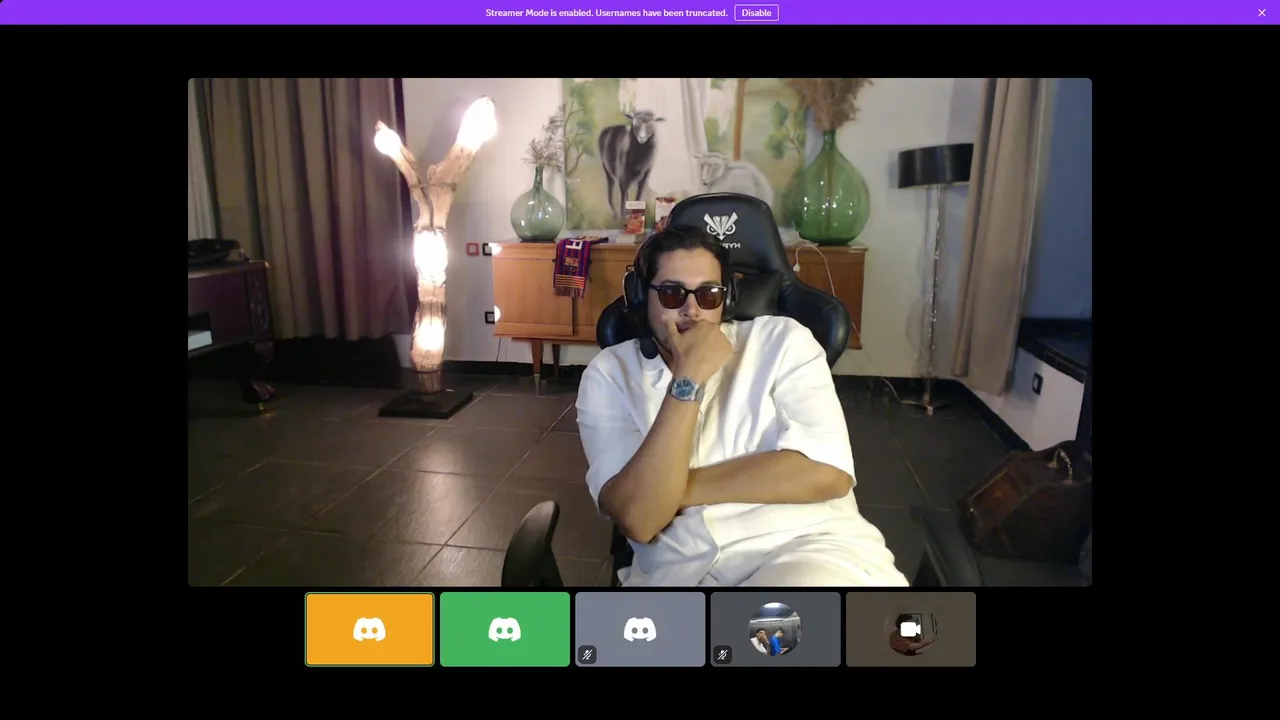Select the orange participant tile
Image resolution: width=1280 pixels, height=720 pixels.
point(370,629)
